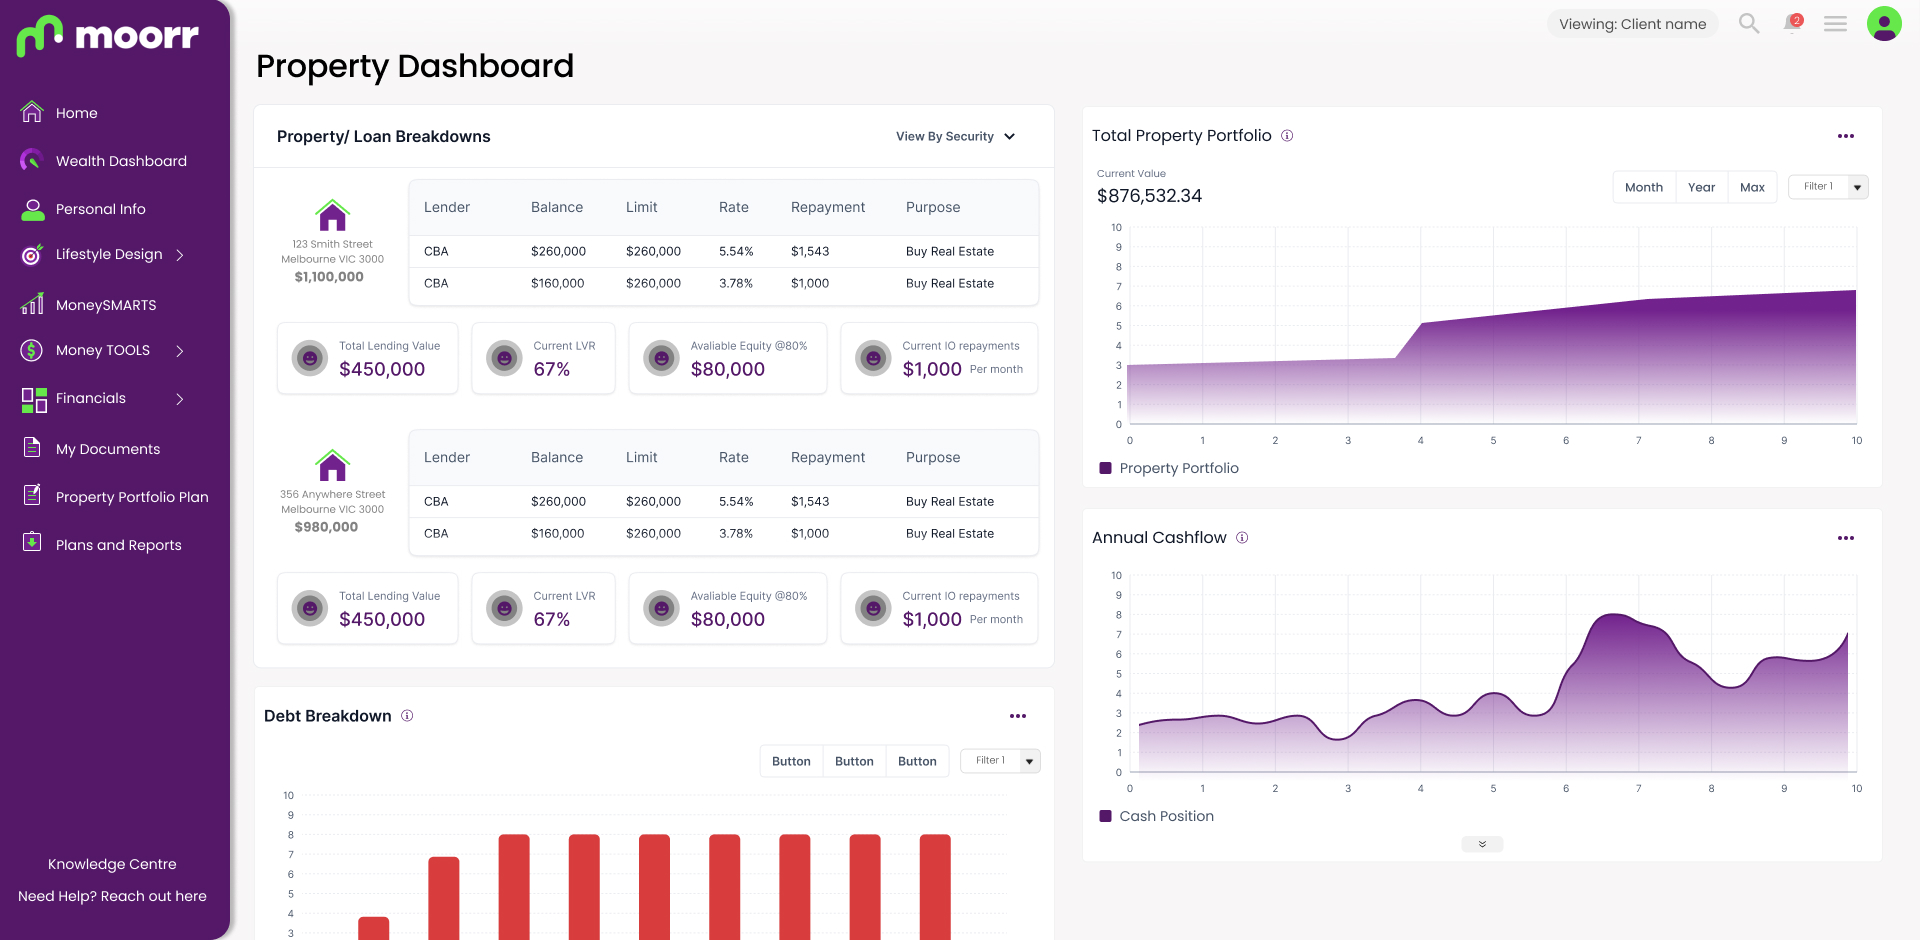Click the MoneySMARTS bar chart icon
Image resolution: width=1920 pixels, height=940 pixels.
click(32, 304)
